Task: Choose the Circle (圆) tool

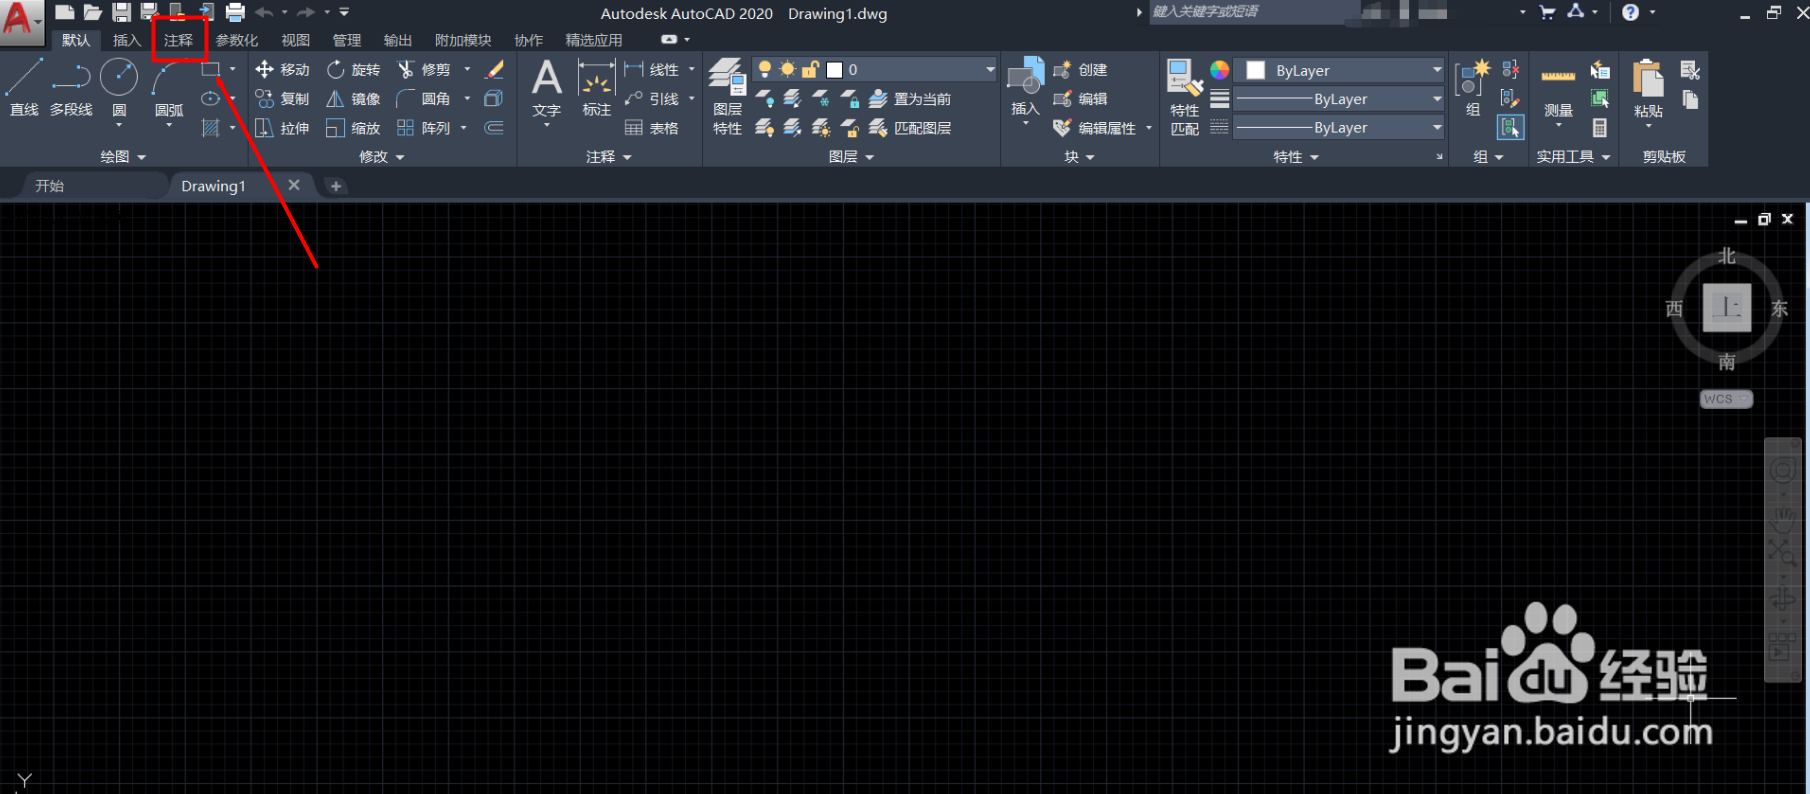Action: (x=119, y=87)
